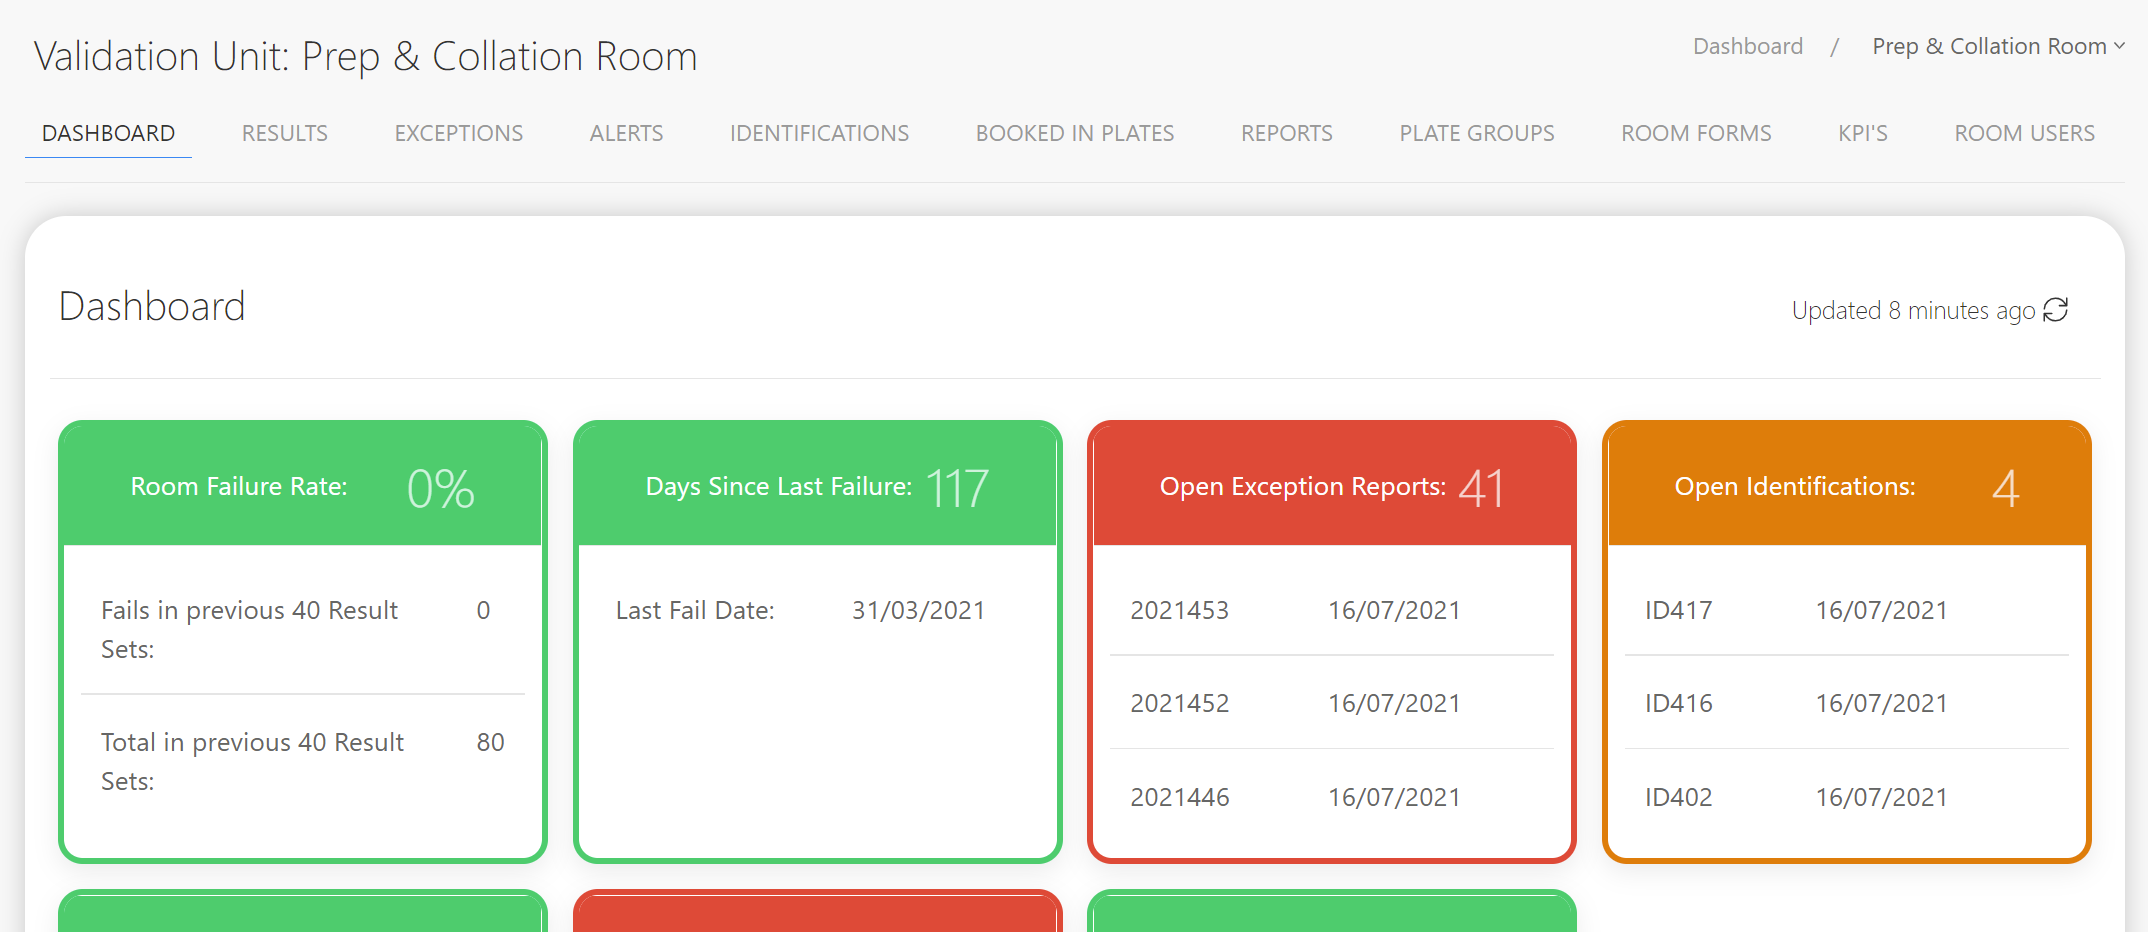Switch to the PLATE GROUPS tab
This screenshot has height=932, width=2148.
[x=1477, y=133]
